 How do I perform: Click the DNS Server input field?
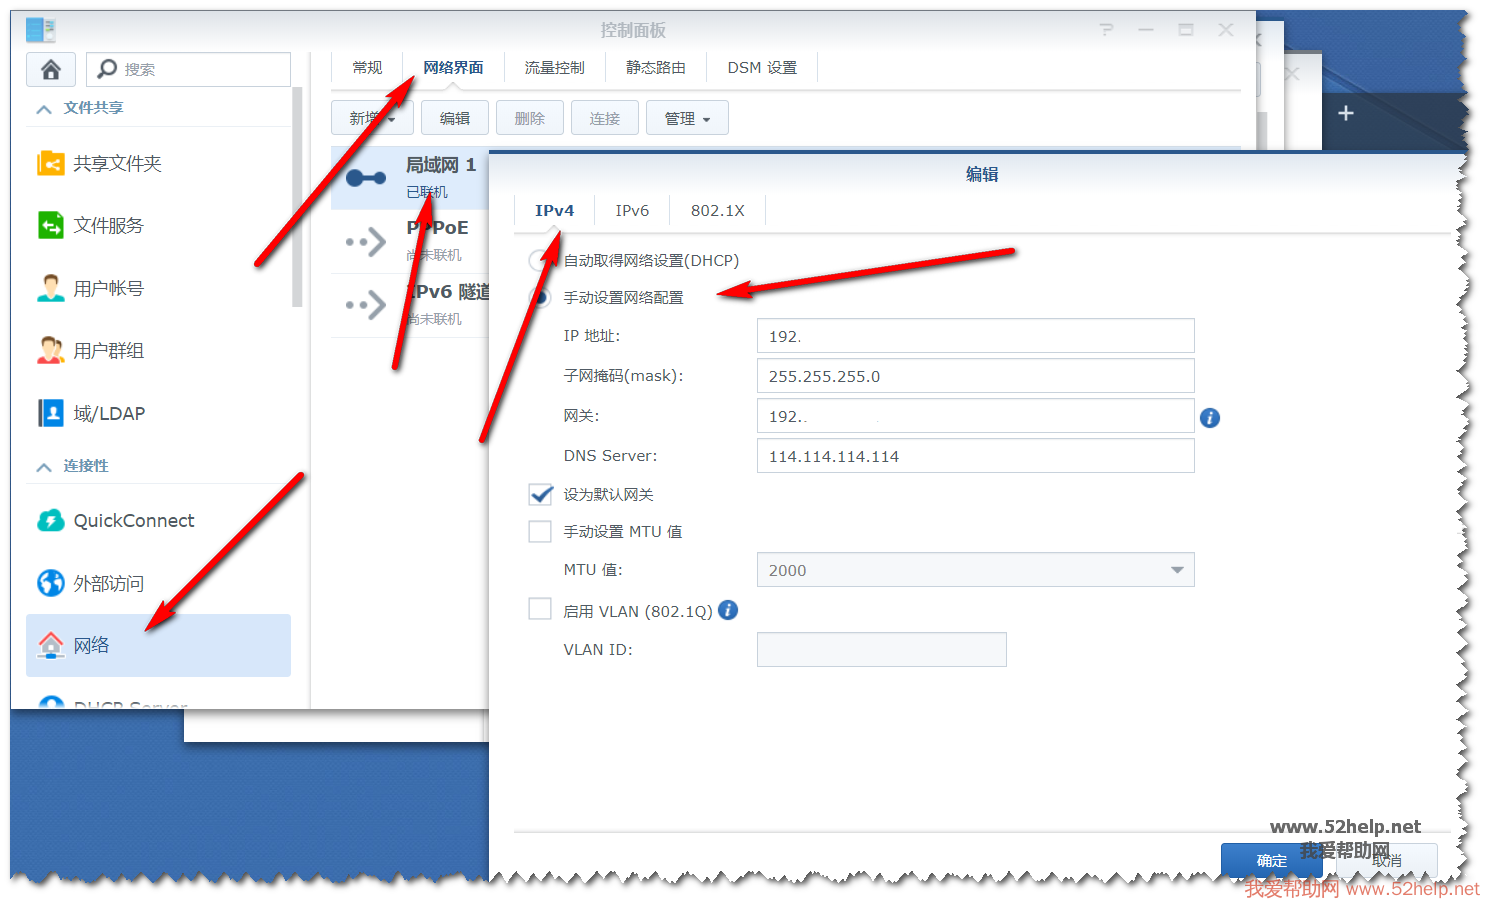tap(975, 456)
